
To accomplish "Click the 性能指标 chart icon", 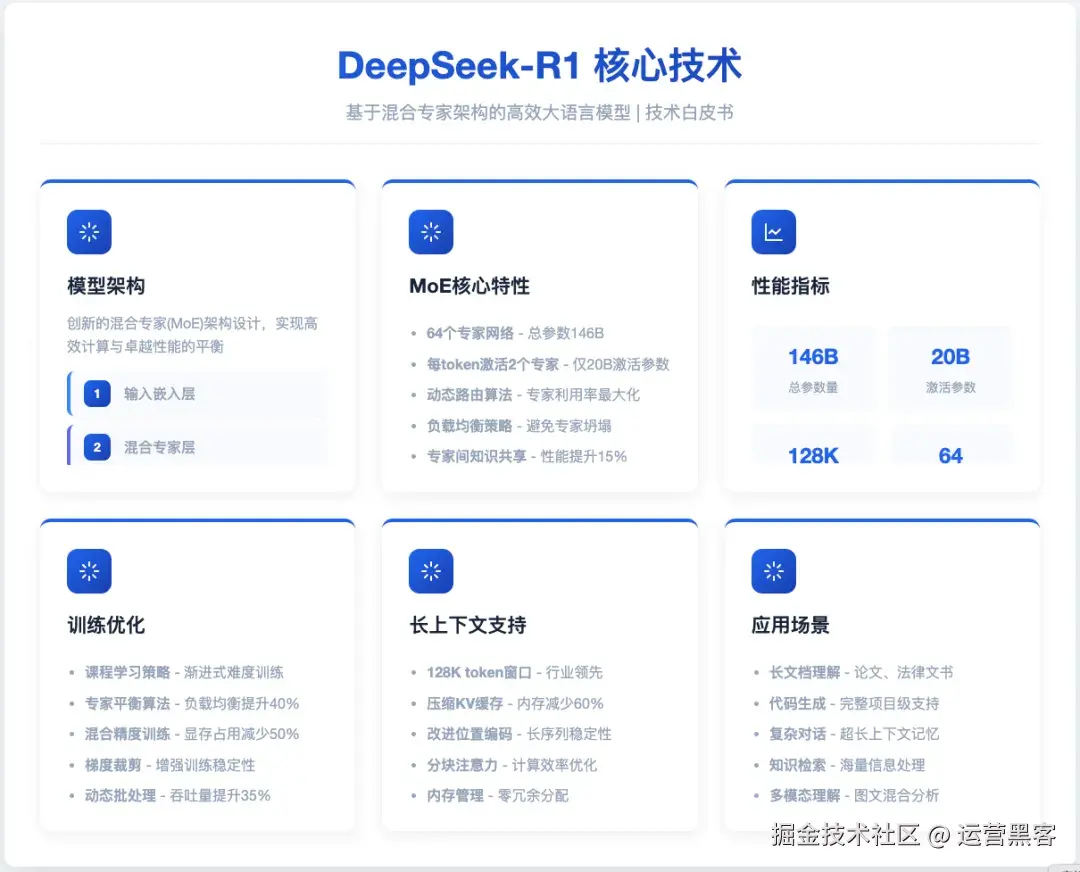I will (x=773, y=232).
